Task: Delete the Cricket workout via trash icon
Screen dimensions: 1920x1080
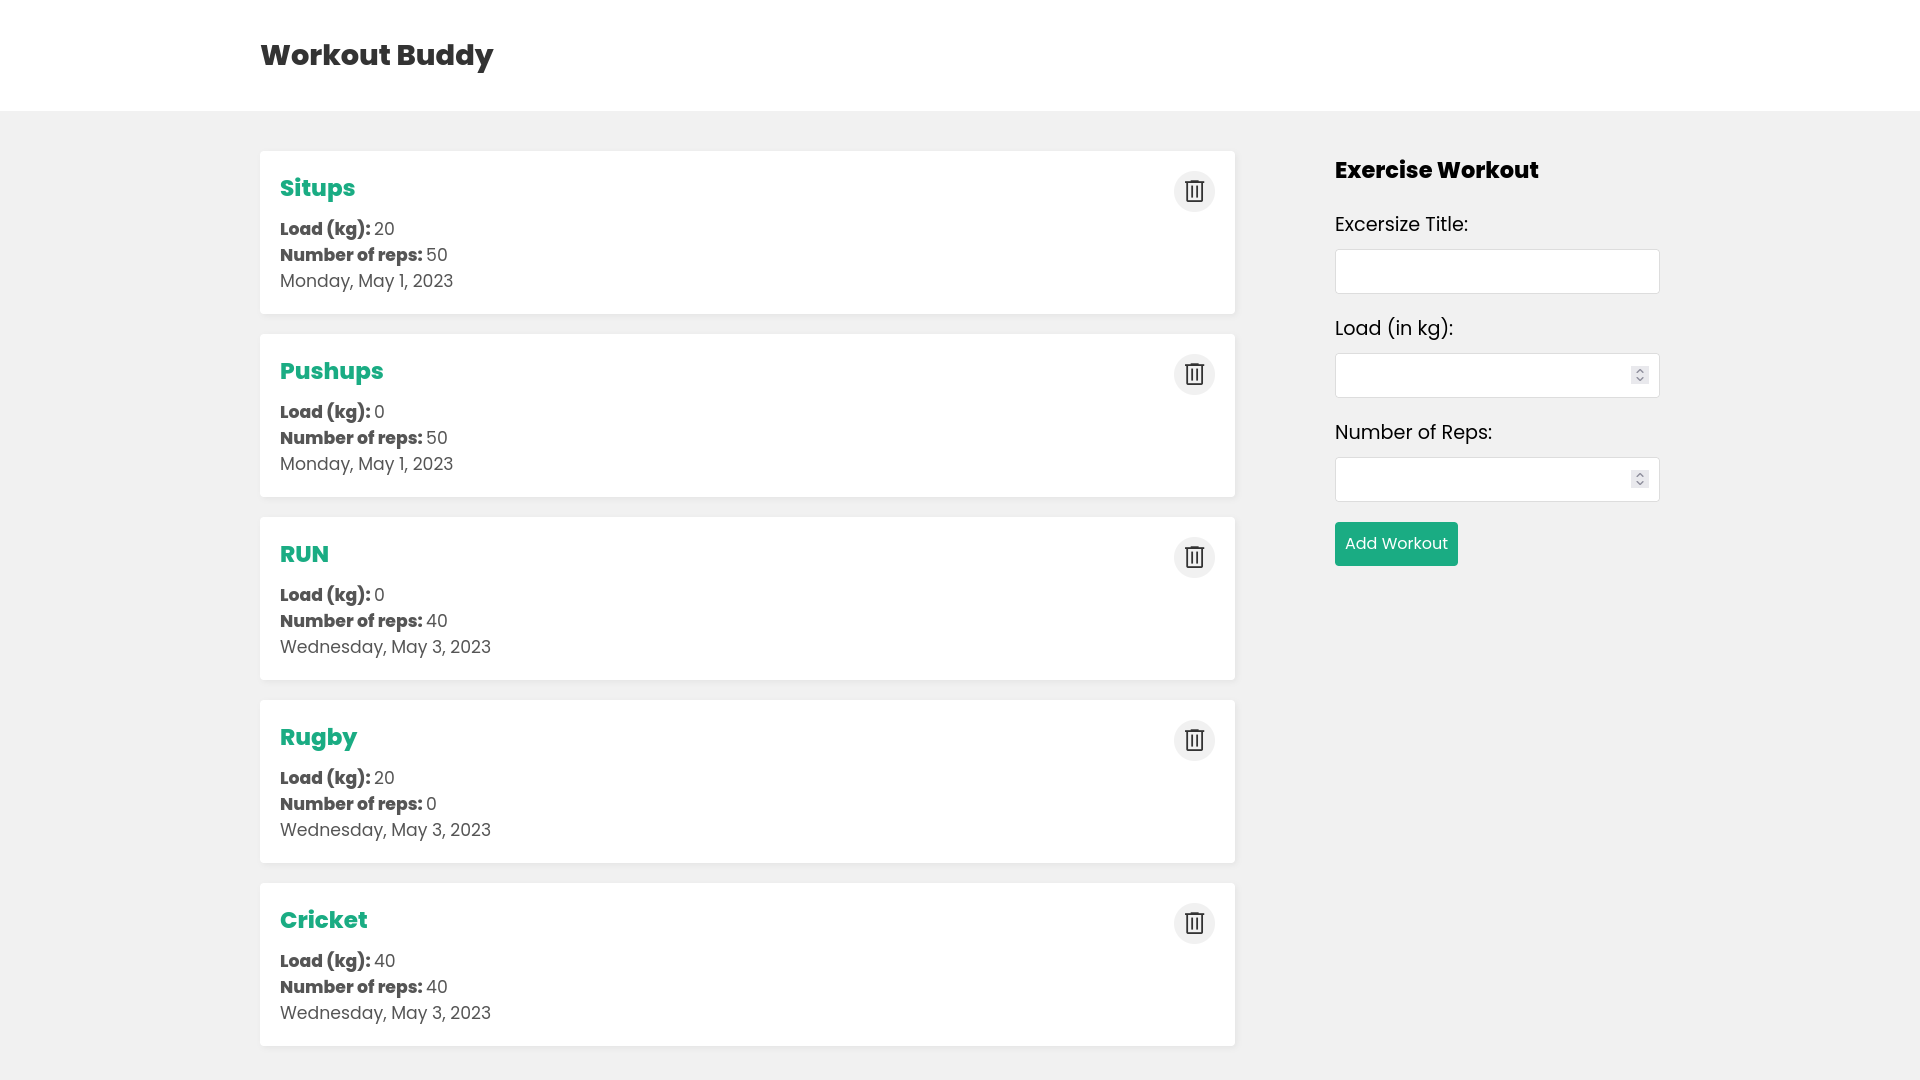Action: tap(1194, 923)
